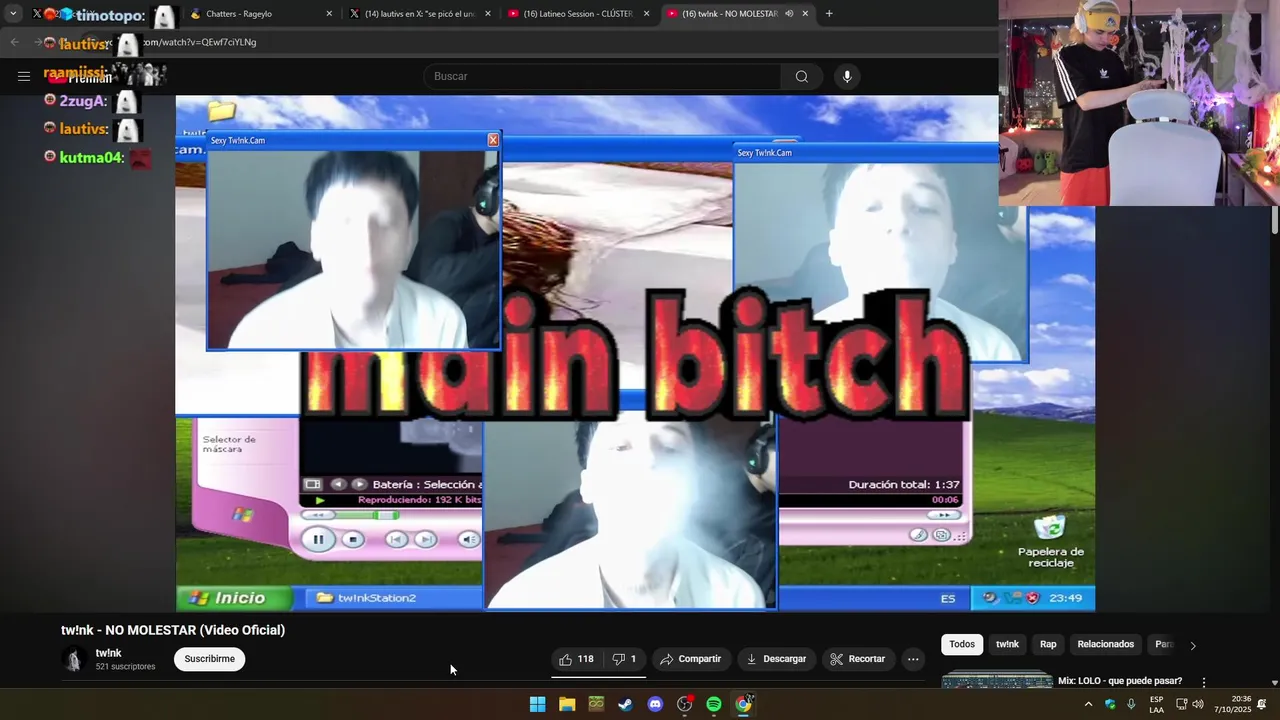Open the three-dot more actions menu
1280x720 pixels.
coord(913,659)
